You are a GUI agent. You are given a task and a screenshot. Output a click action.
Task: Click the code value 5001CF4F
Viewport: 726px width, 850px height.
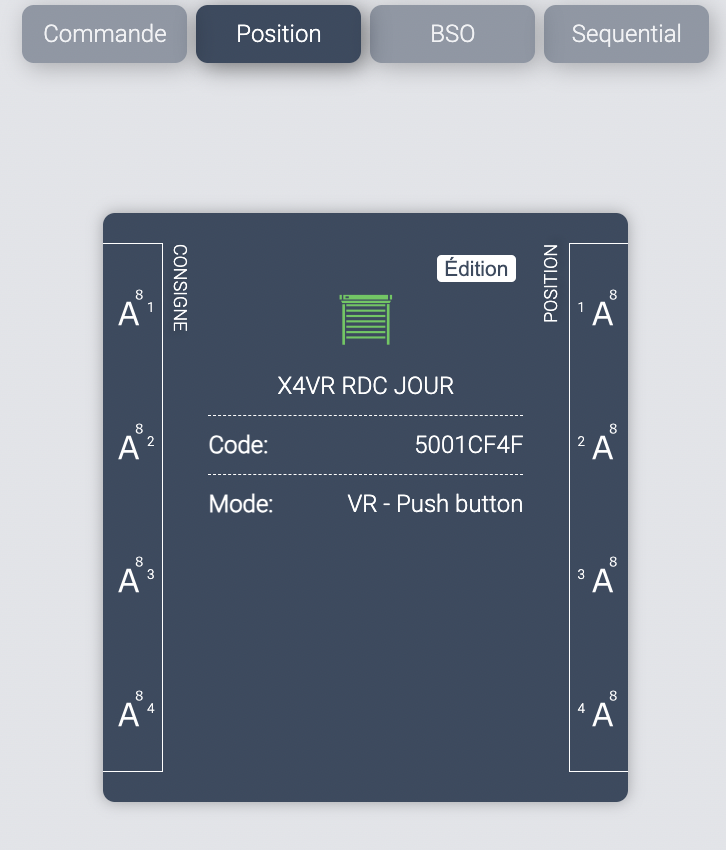point(468,445)
